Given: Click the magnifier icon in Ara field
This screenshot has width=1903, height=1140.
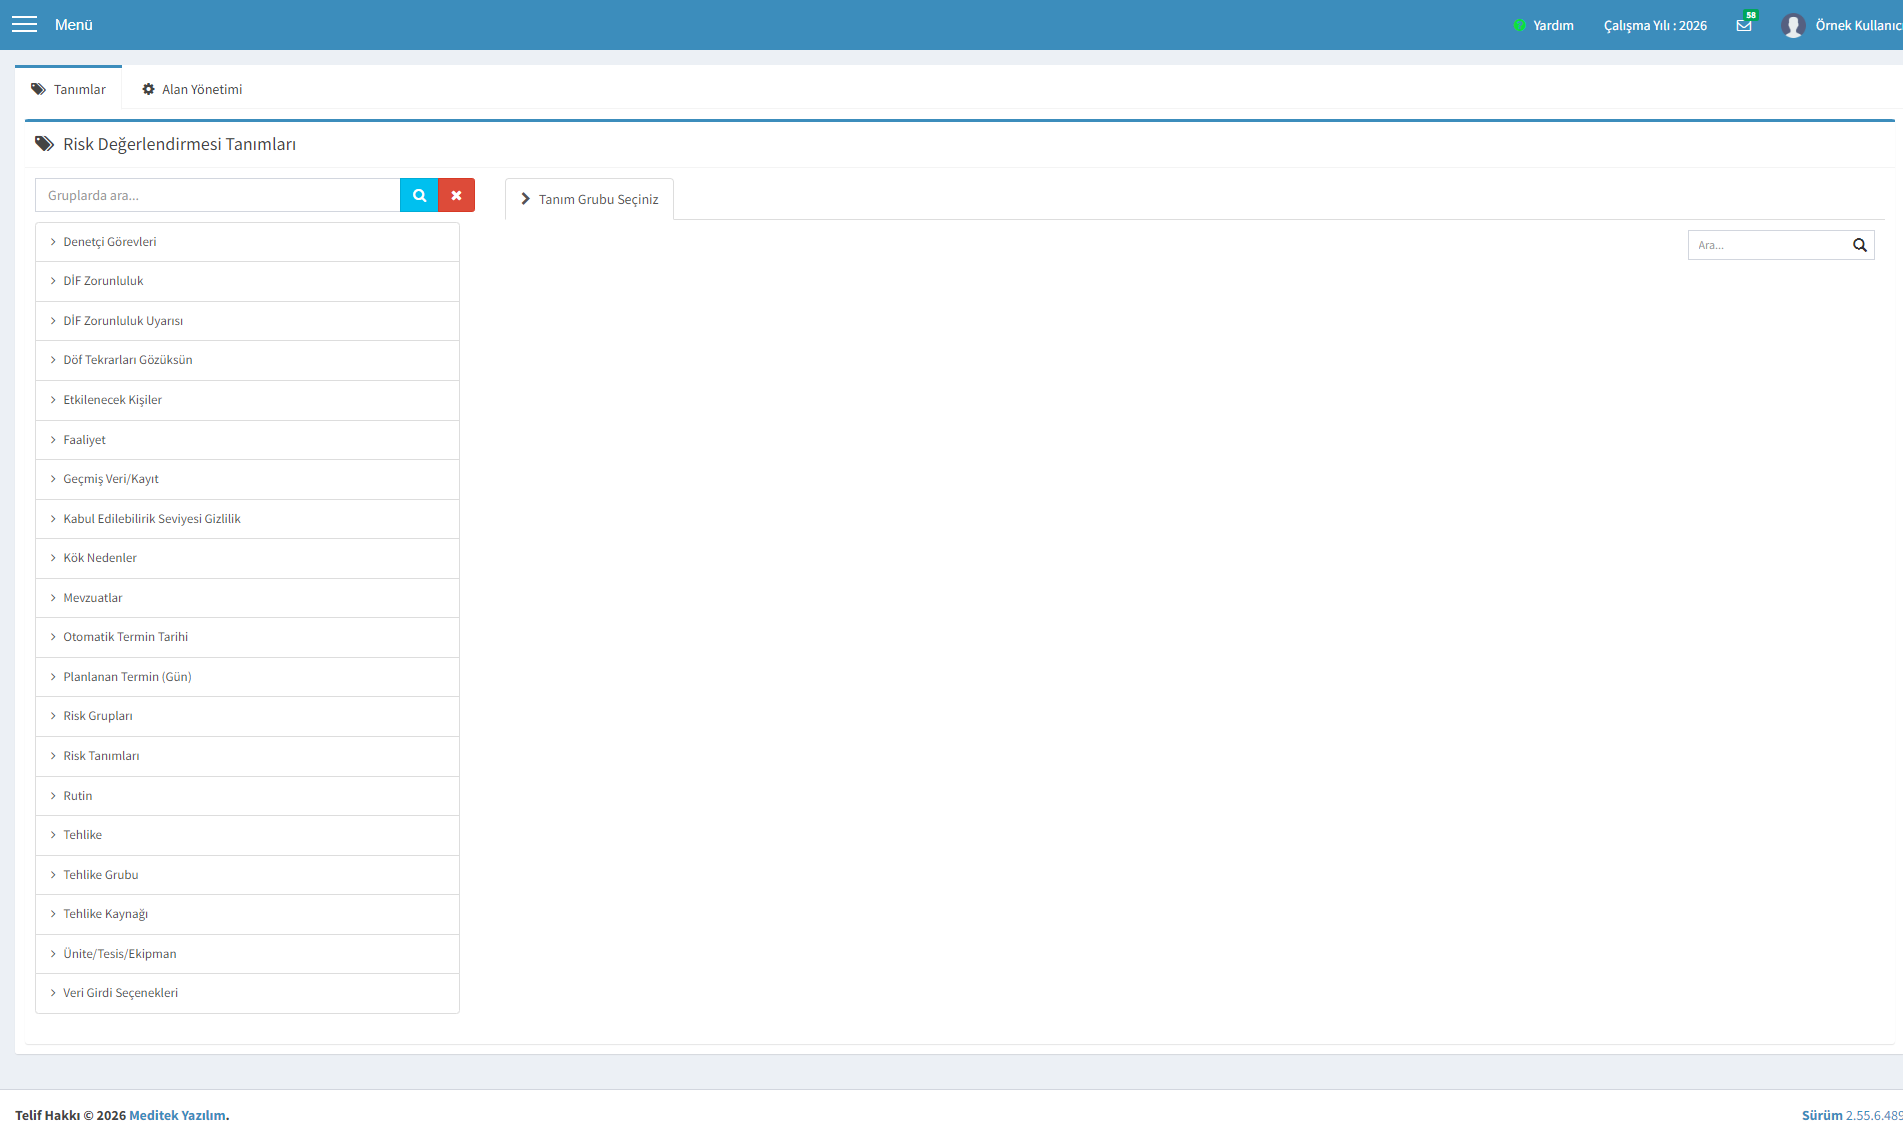Looking at the screenshot, I should [1860, 245].
